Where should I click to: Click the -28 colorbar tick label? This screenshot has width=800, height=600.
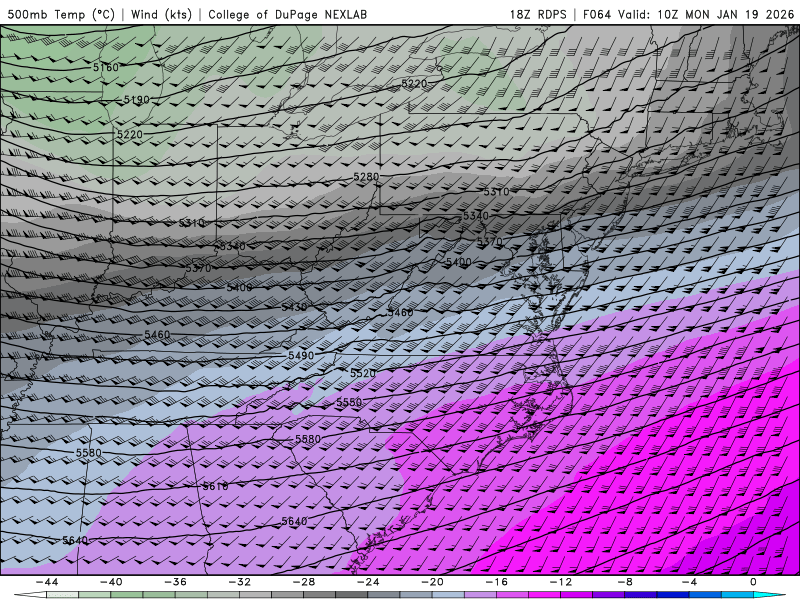[x=304, y=582]
